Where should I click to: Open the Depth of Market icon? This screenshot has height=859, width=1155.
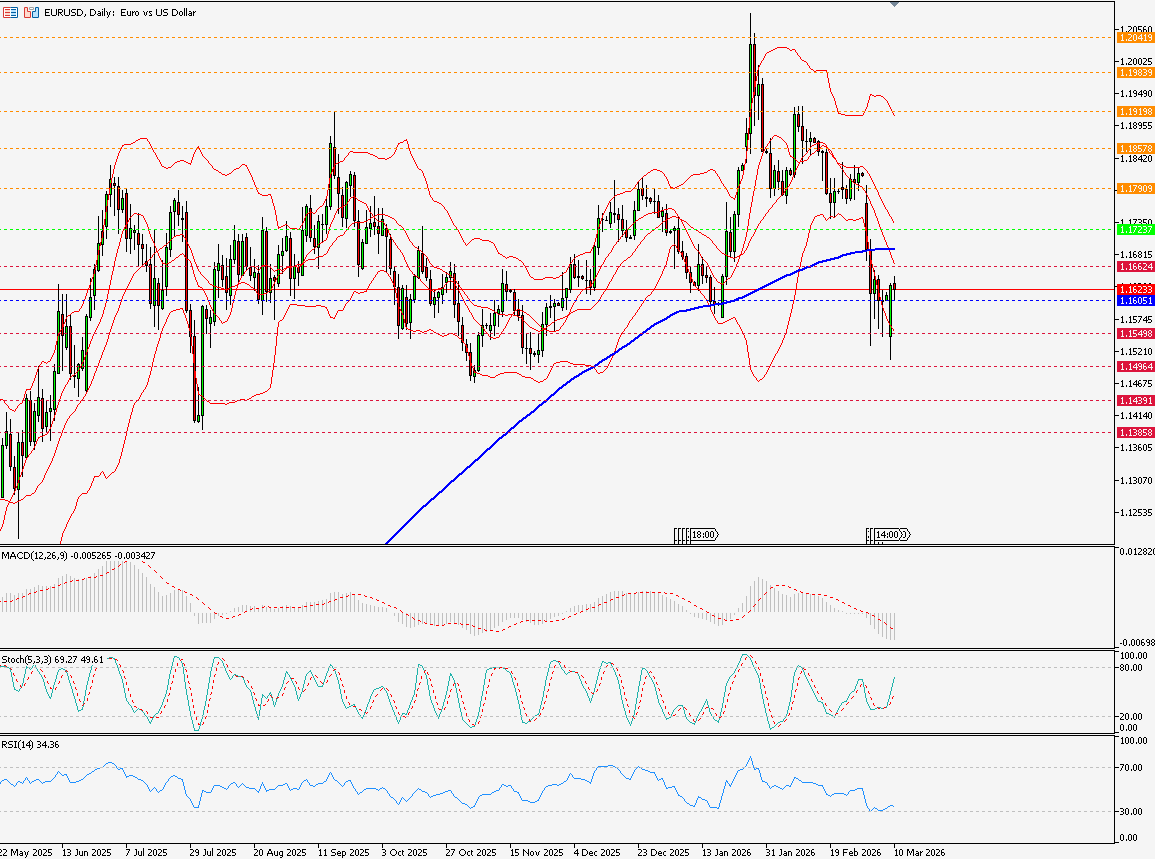tap(11, 11)
